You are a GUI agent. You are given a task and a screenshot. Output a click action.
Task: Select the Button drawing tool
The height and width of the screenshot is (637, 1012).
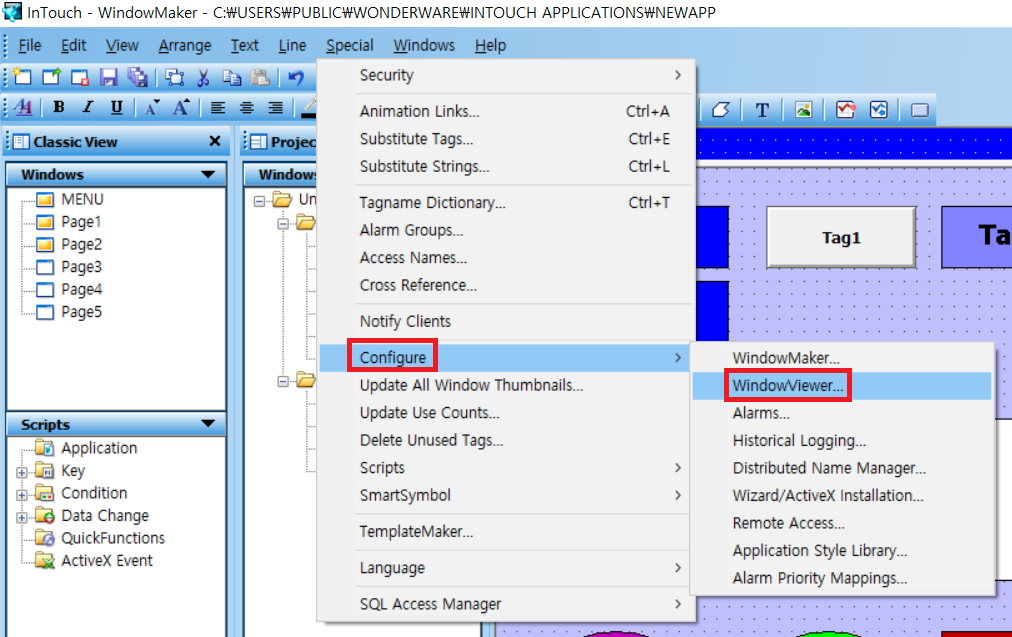pyautogui.click(x=920, y=110)
